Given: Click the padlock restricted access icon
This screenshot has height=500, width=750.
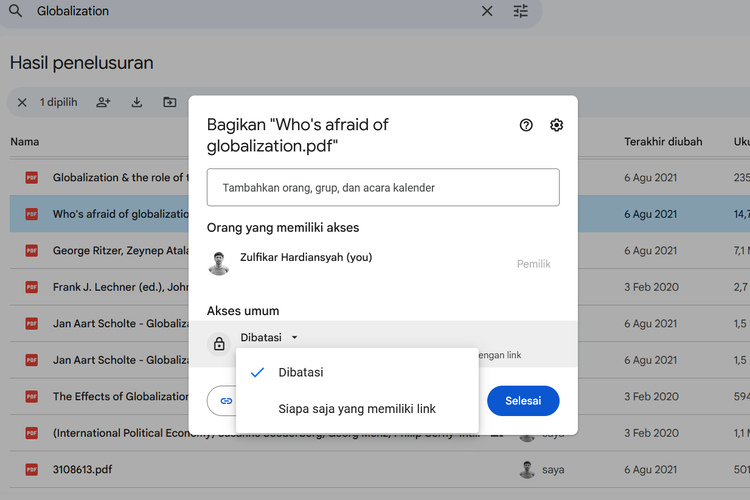Looking at the screenshot, I should tap(219, 344).
